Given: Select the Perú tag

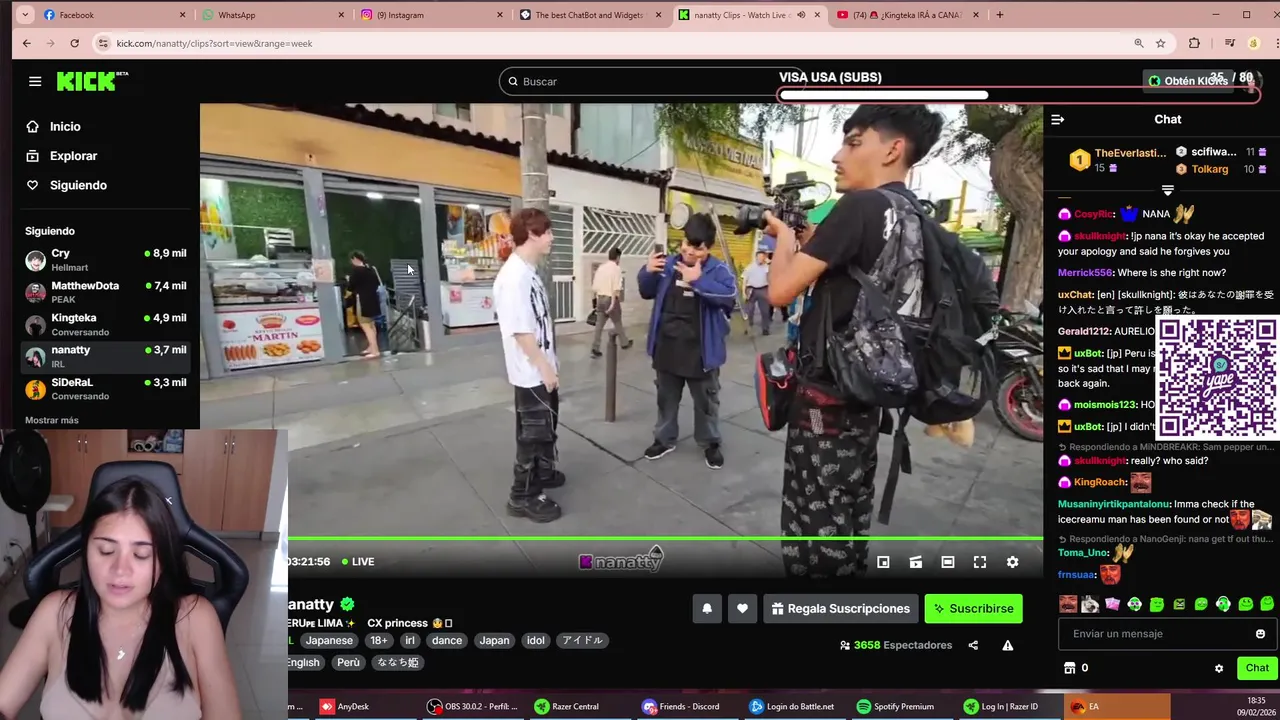Looking at the screenshot, I should click(348, 662).
